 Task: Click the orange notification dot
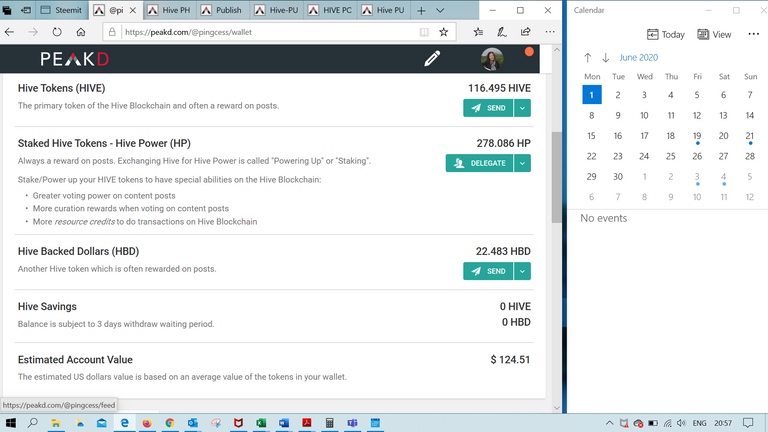tap(529, 52)
